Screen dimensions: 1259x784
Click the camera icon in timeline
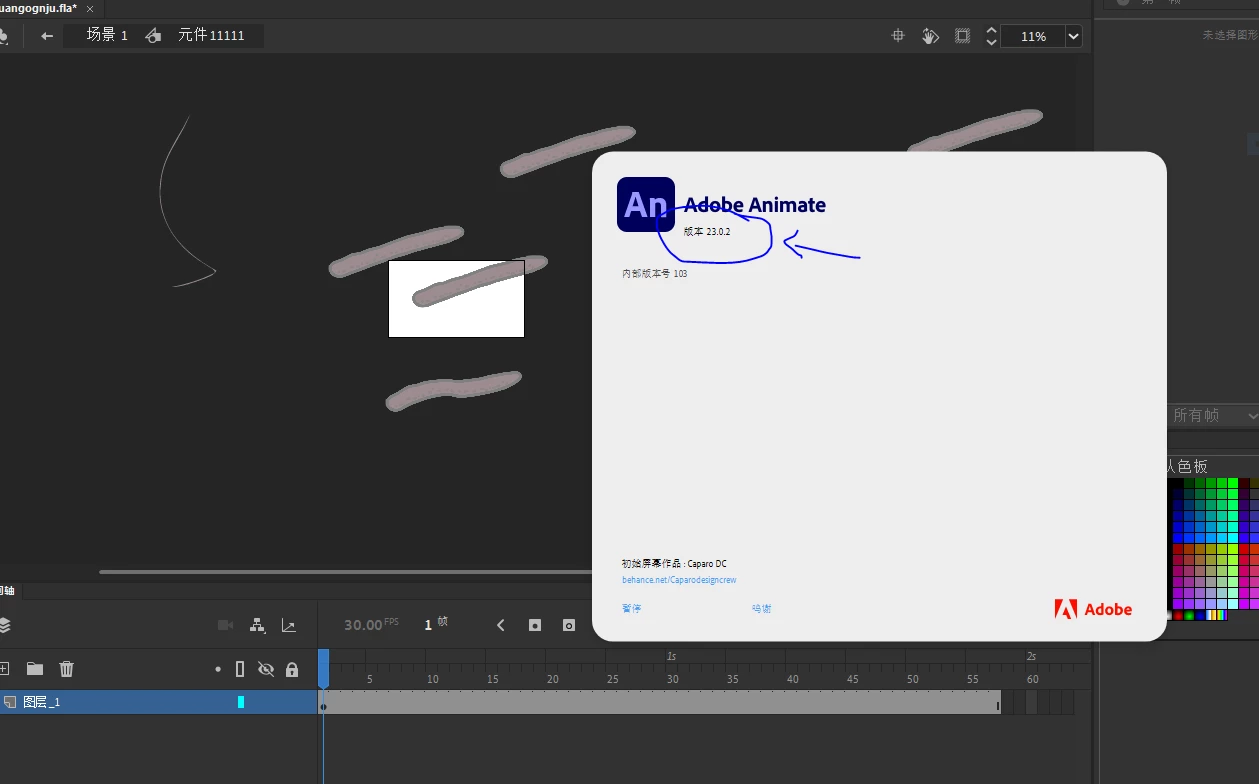click(x=226, y=625)
